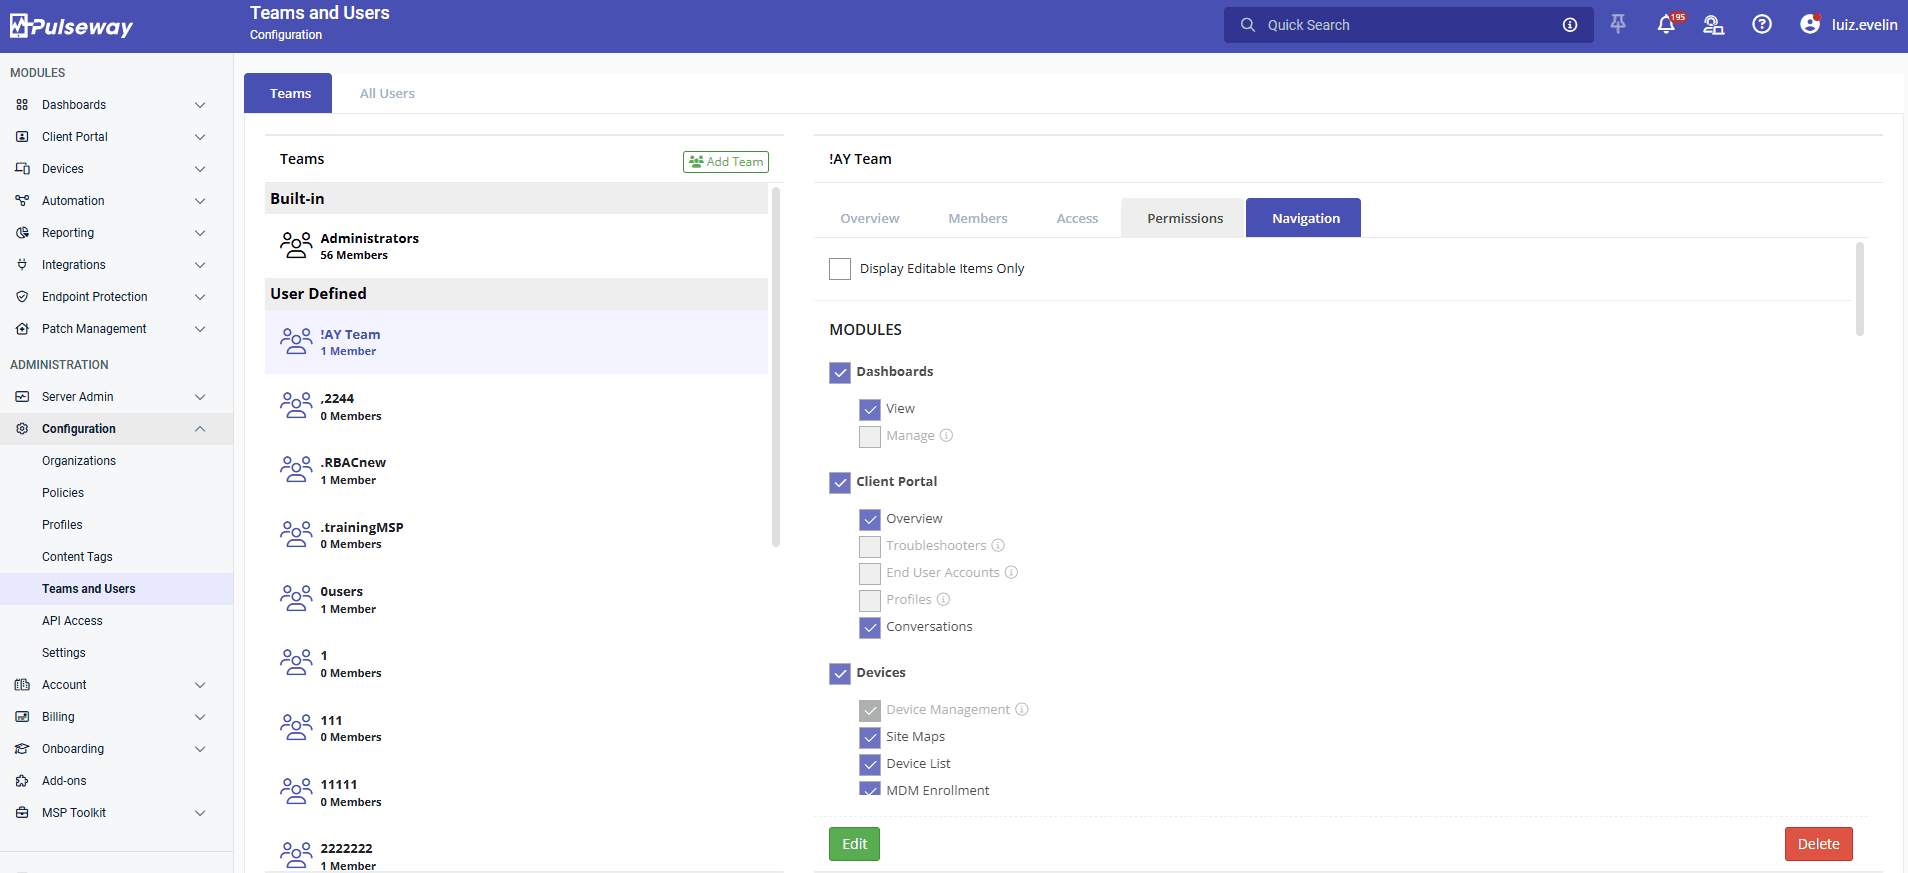Click the Reporting sidebar icon
The image size is (1908, 873).
point(22,233)
